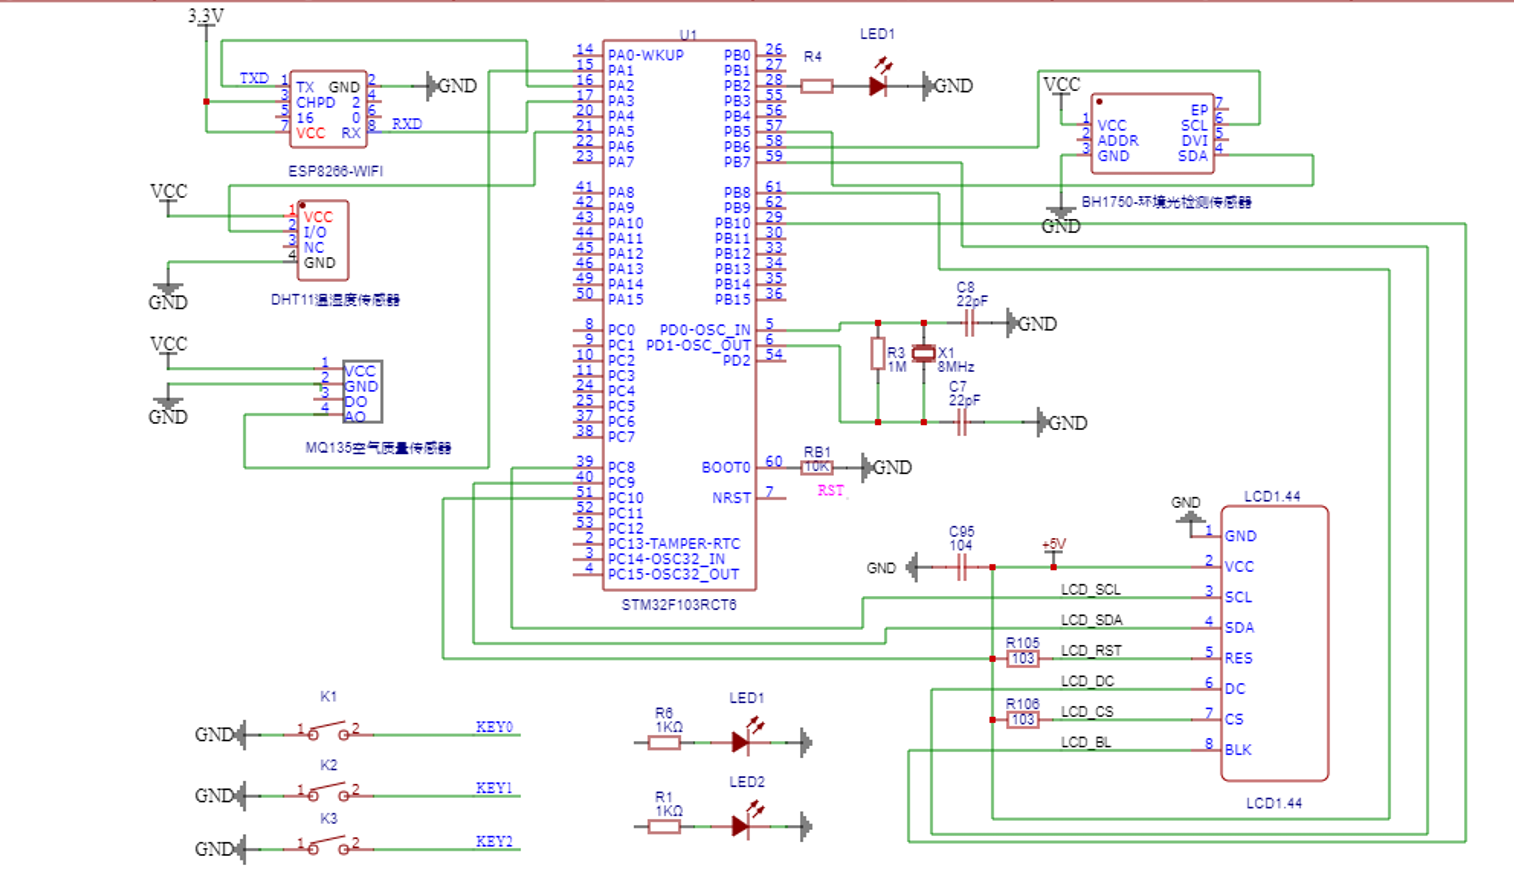
Task: Click the GND symbol next to RB1
Action: point(888,467)
